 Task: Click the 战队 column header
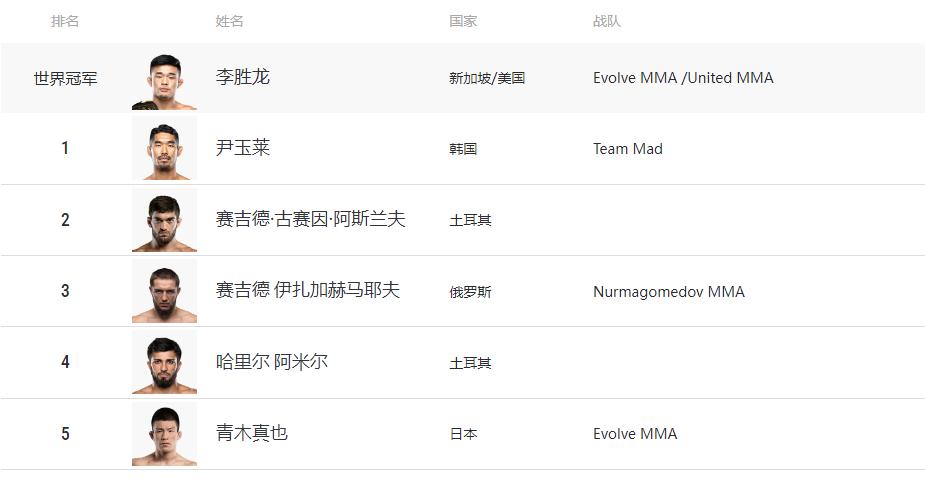606,21
